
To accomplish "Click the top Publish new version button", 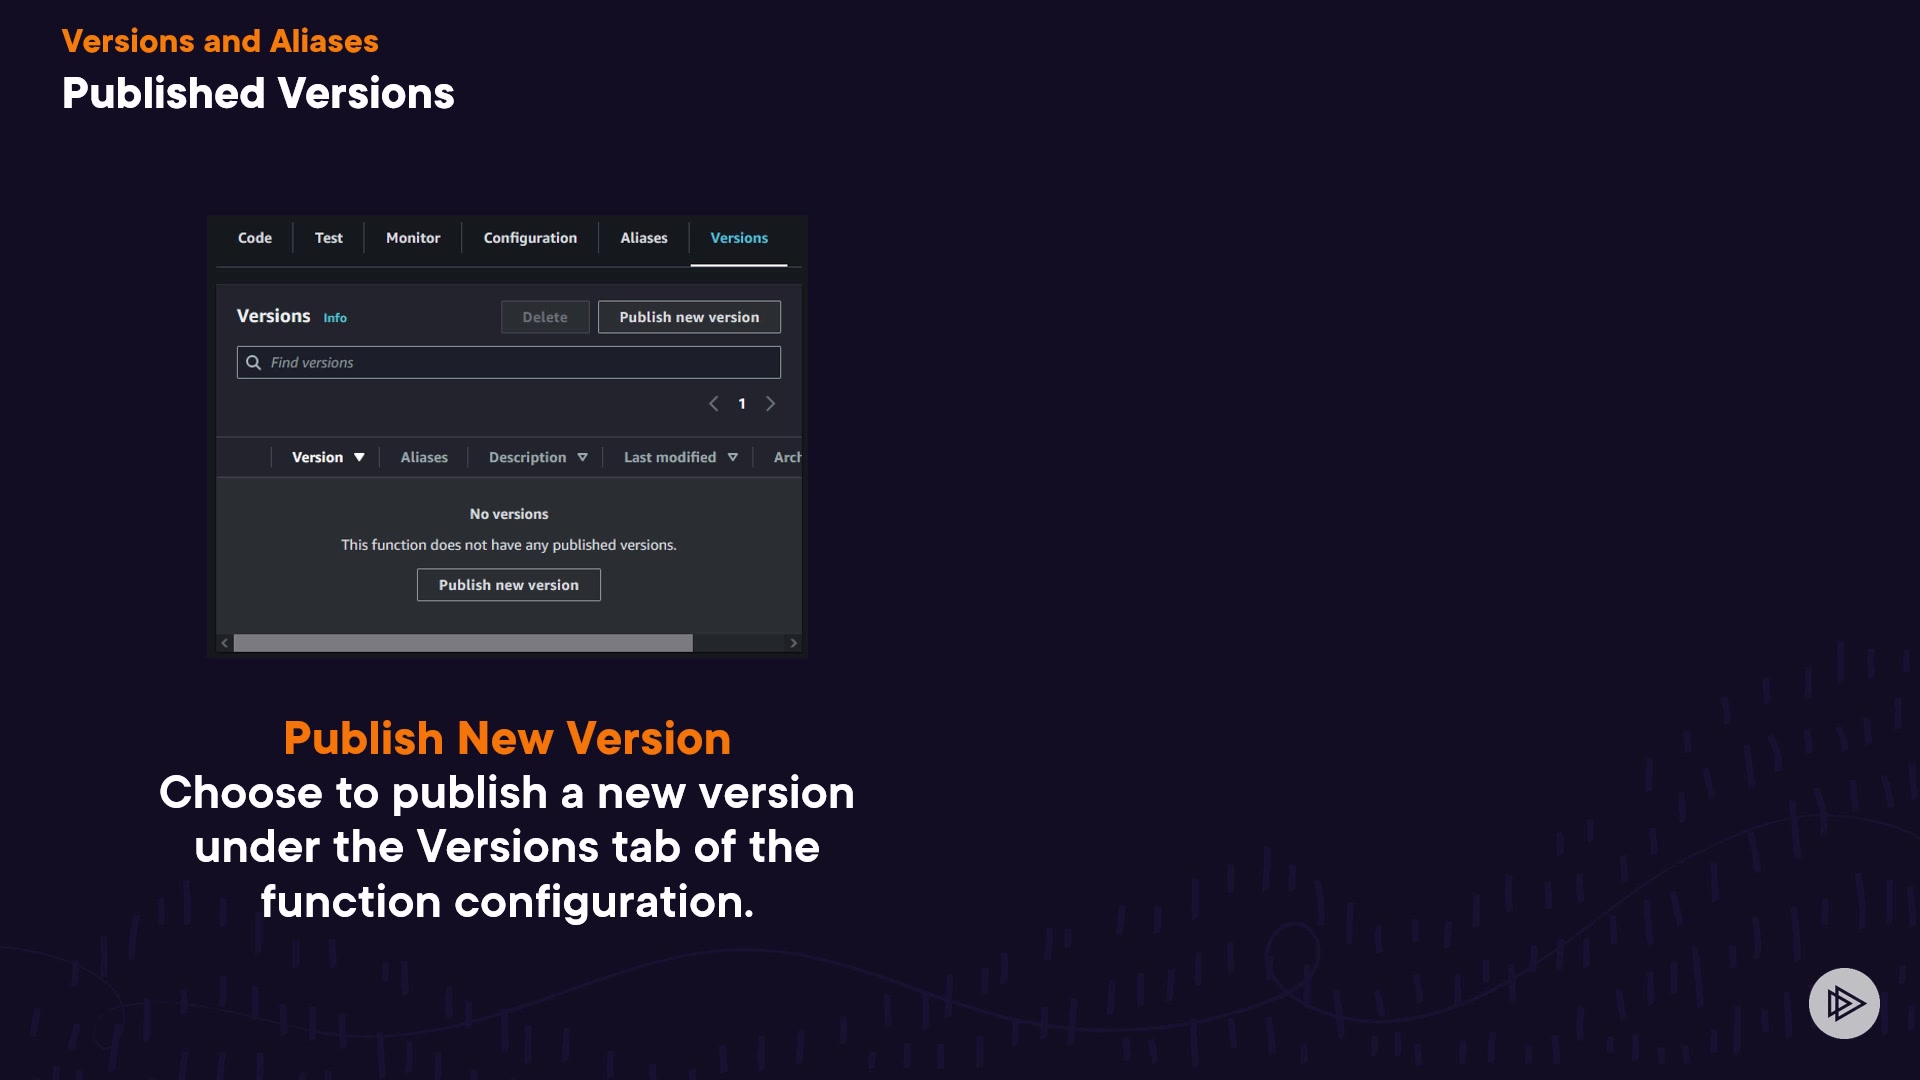I will 689,317.
